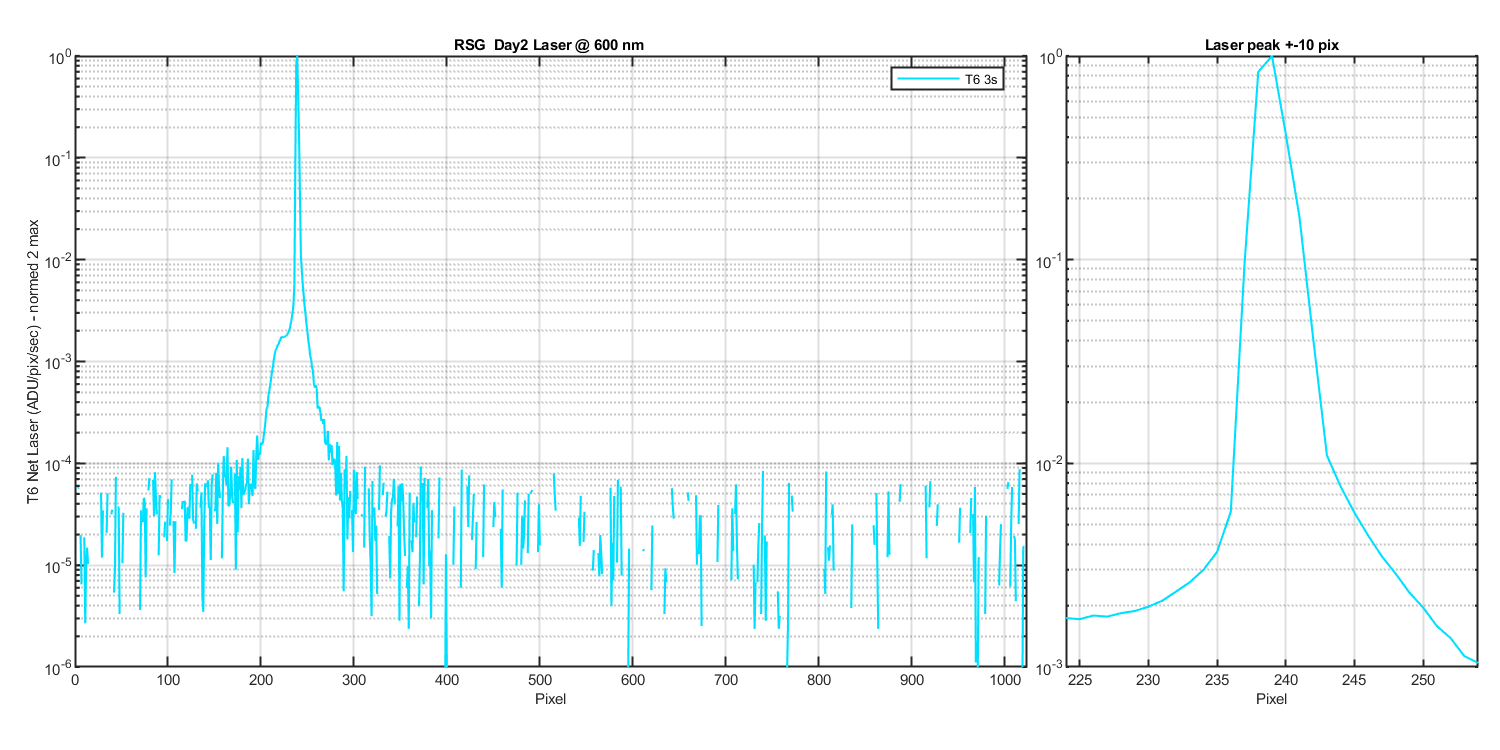Click x-axis tick '300' on the left plot
Image resolution: width=1500 pixels, height=750 pixels.
354,680
